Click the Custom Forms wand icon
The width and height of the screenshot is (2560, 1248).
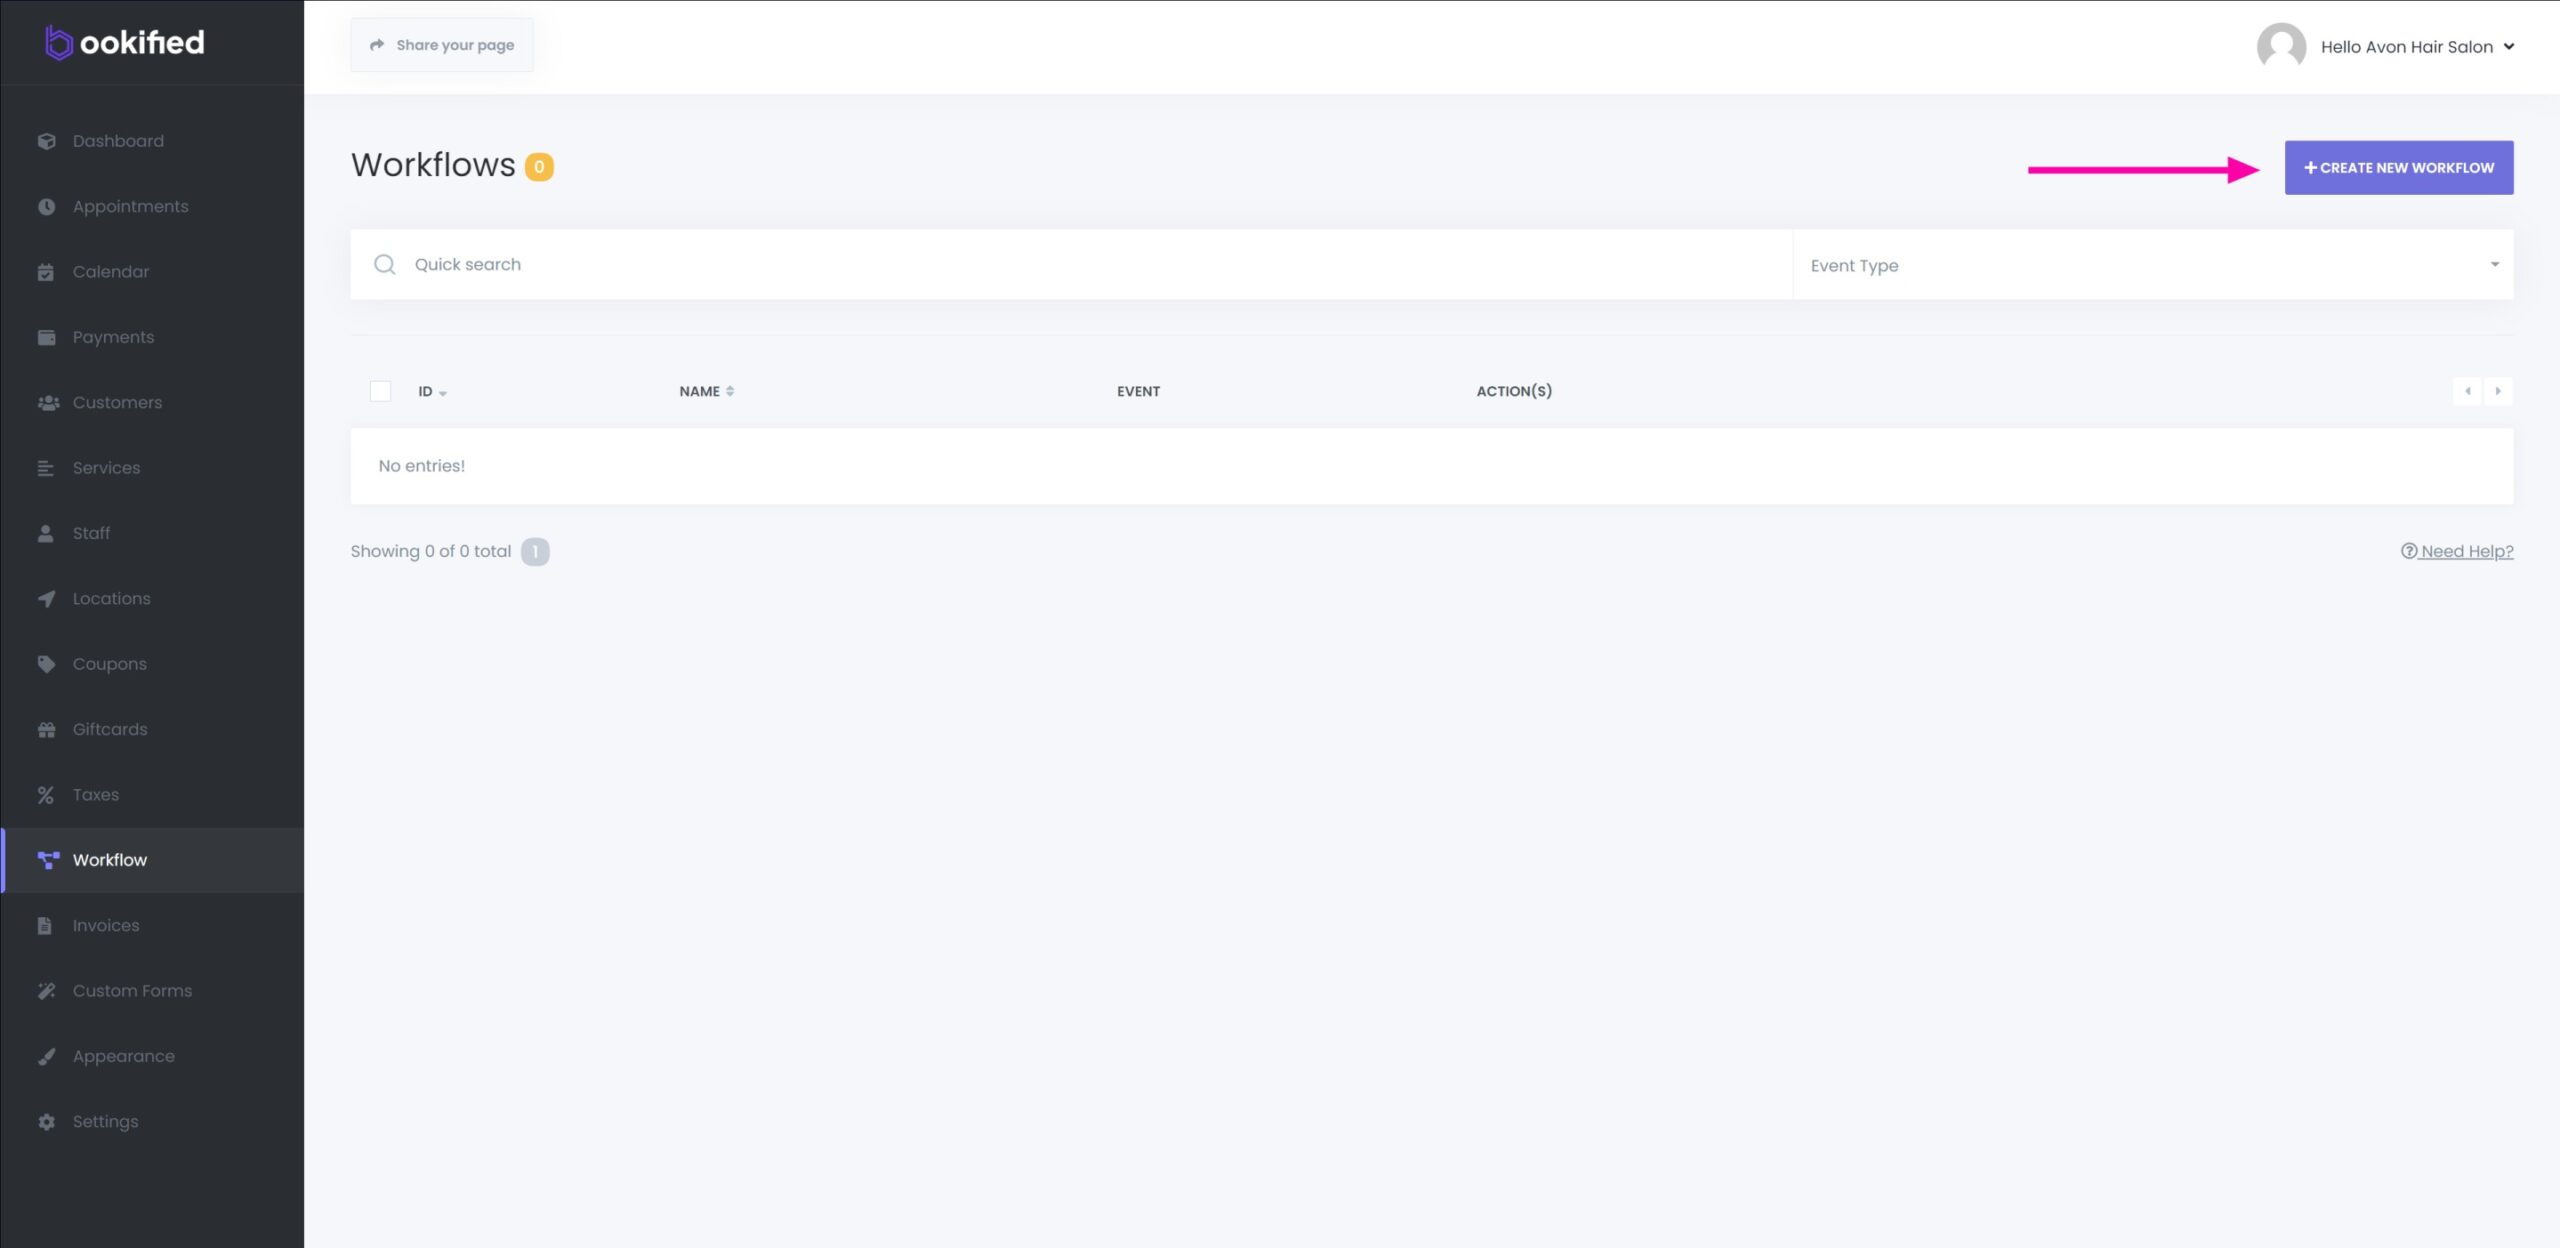point(46,991)
